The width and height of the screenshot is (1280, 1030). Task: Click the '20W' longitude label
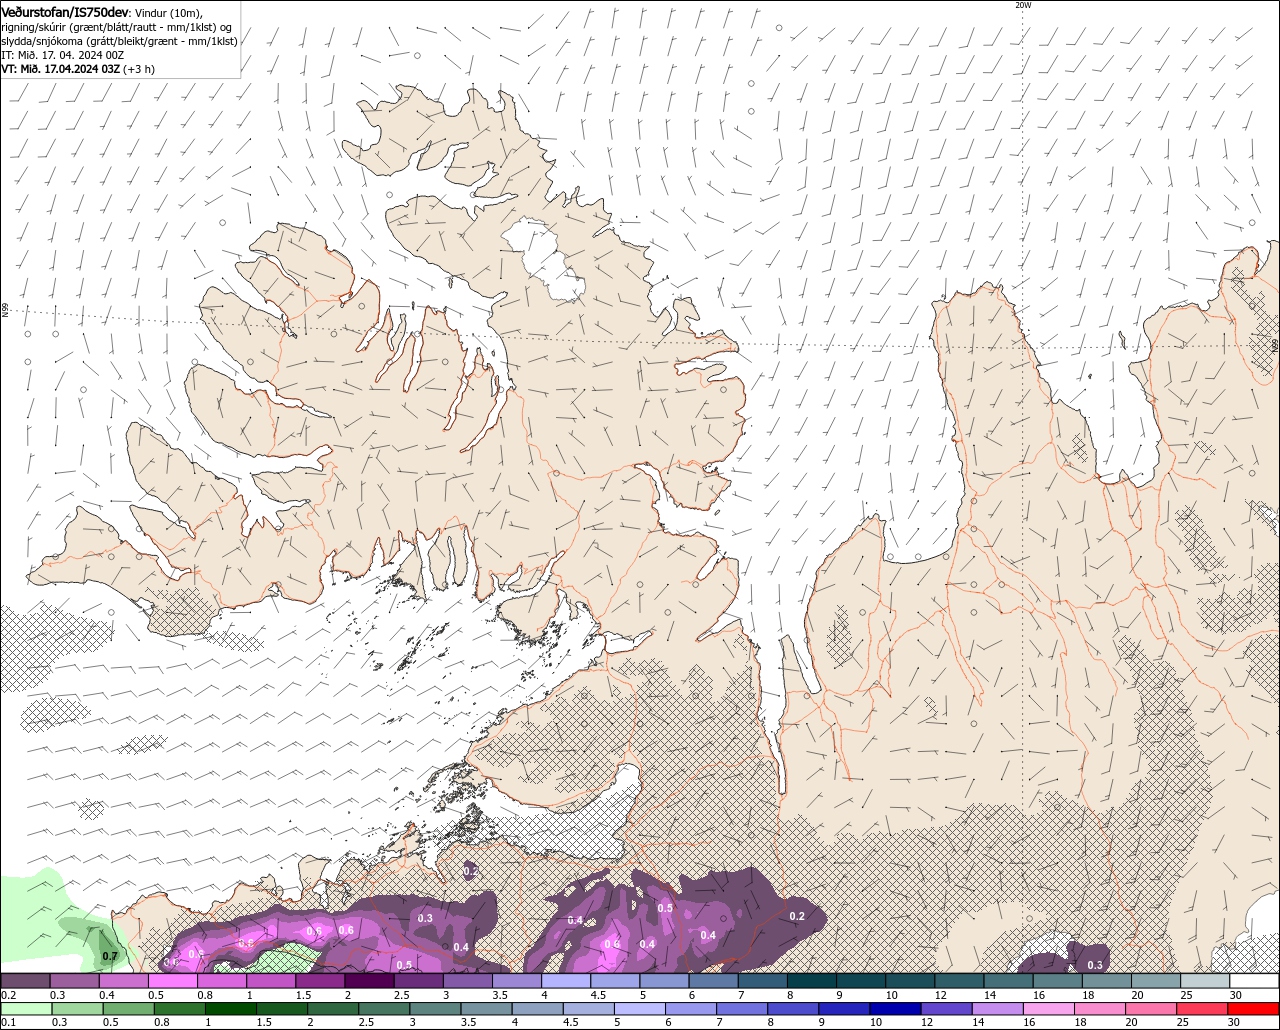click(1022, 5)
